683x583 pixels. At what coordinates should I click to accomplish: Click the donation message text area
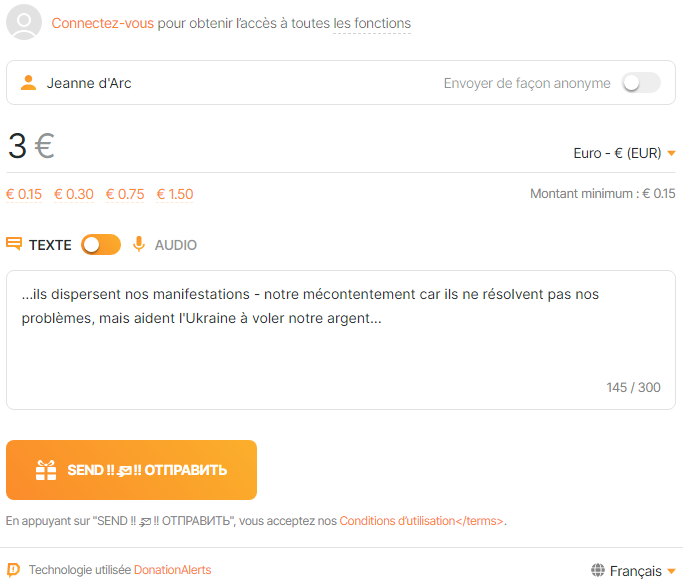[340, 340]
